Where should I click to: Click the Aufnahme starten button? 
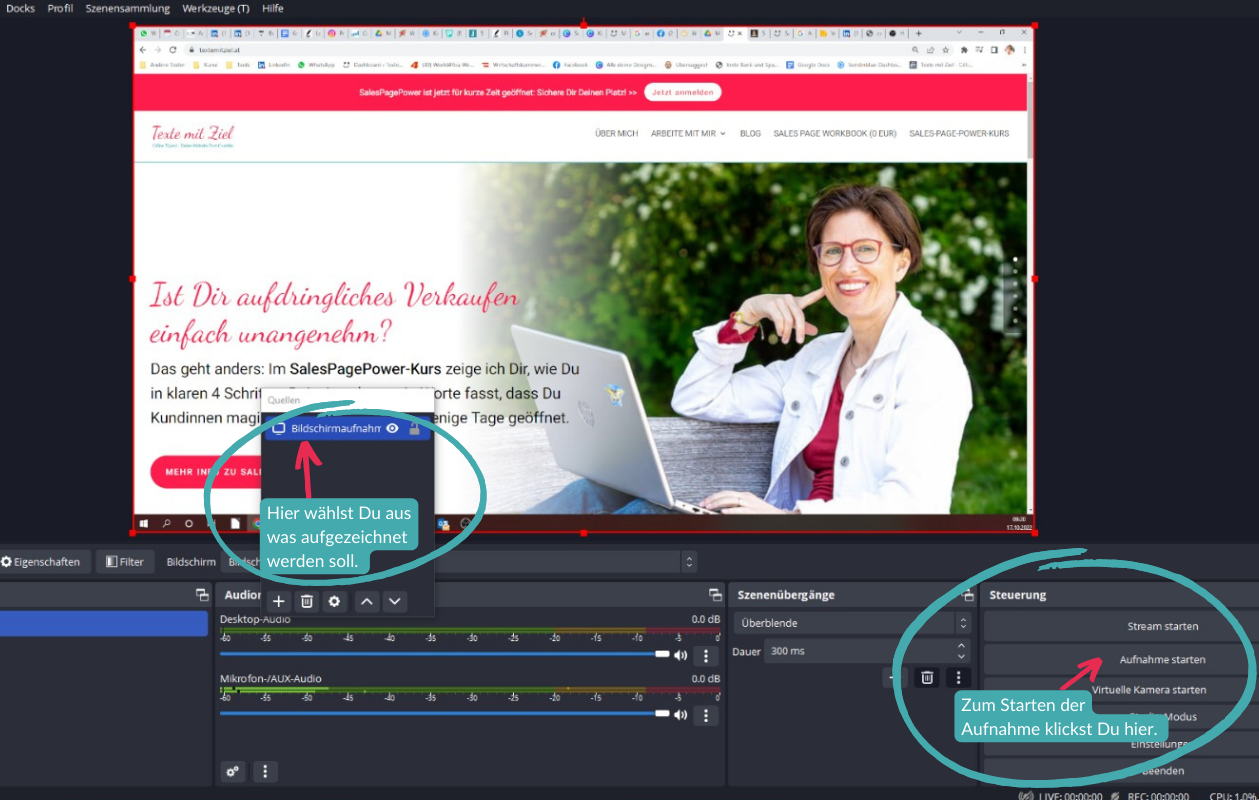click(1162, 659)
